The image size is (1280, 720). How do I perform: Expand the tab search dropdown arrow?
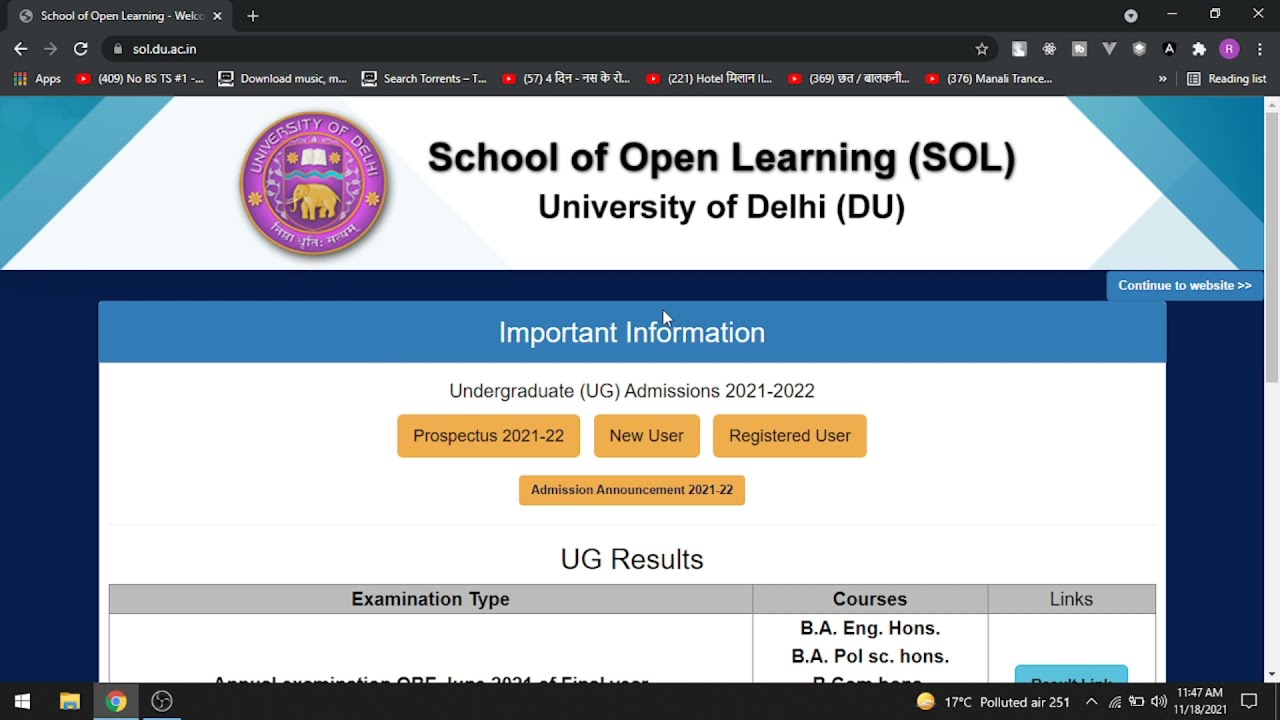tap(1131, 16)
